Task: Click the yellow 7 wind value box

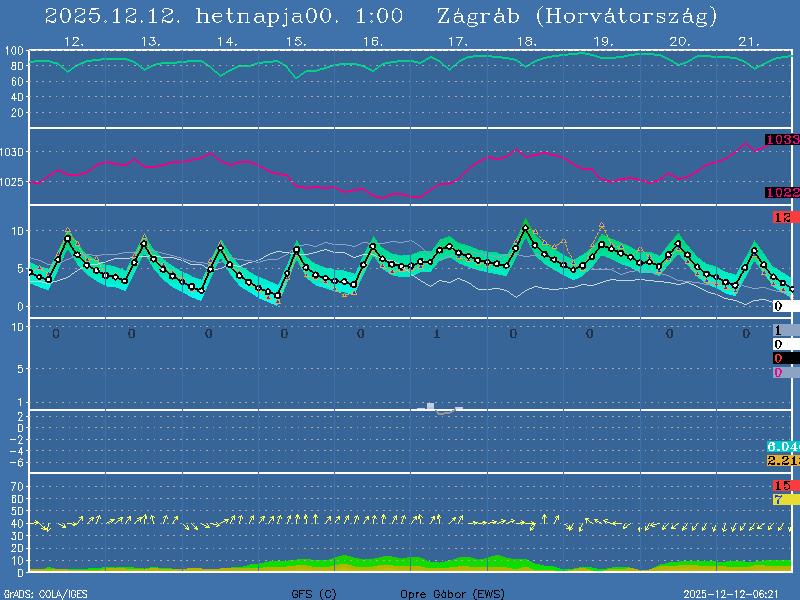Action: (783, 499)
